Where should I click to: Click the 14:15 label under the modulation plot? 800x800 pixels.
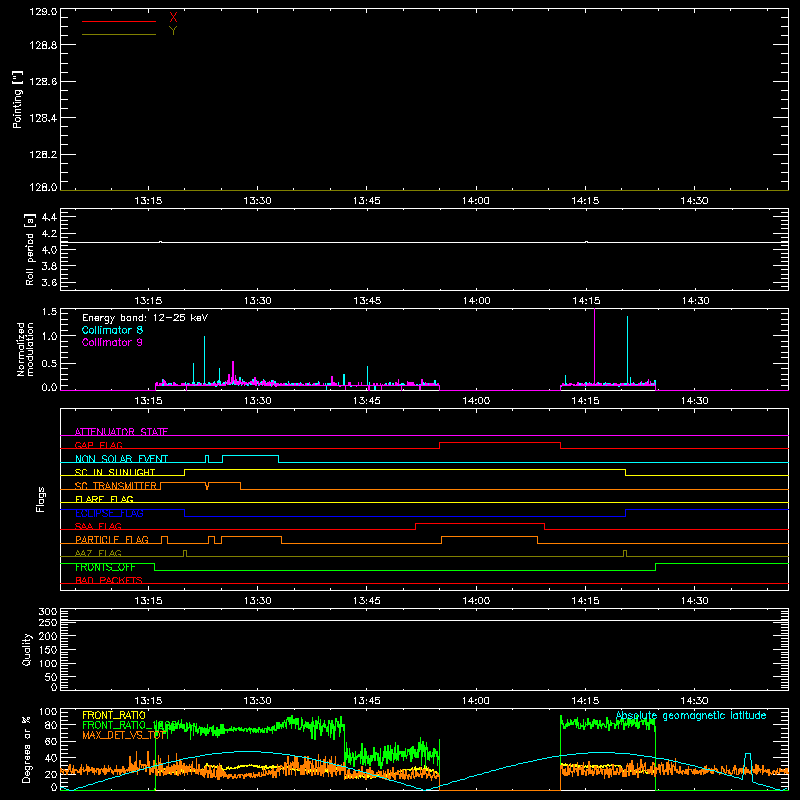click(x=585, y=401)
